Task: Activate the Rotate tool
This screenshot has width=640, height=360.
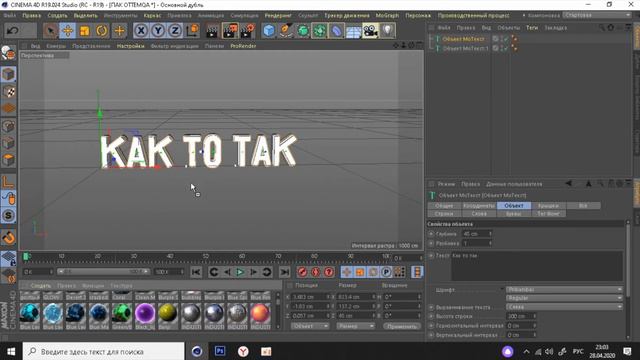Action: pos(102,31)
